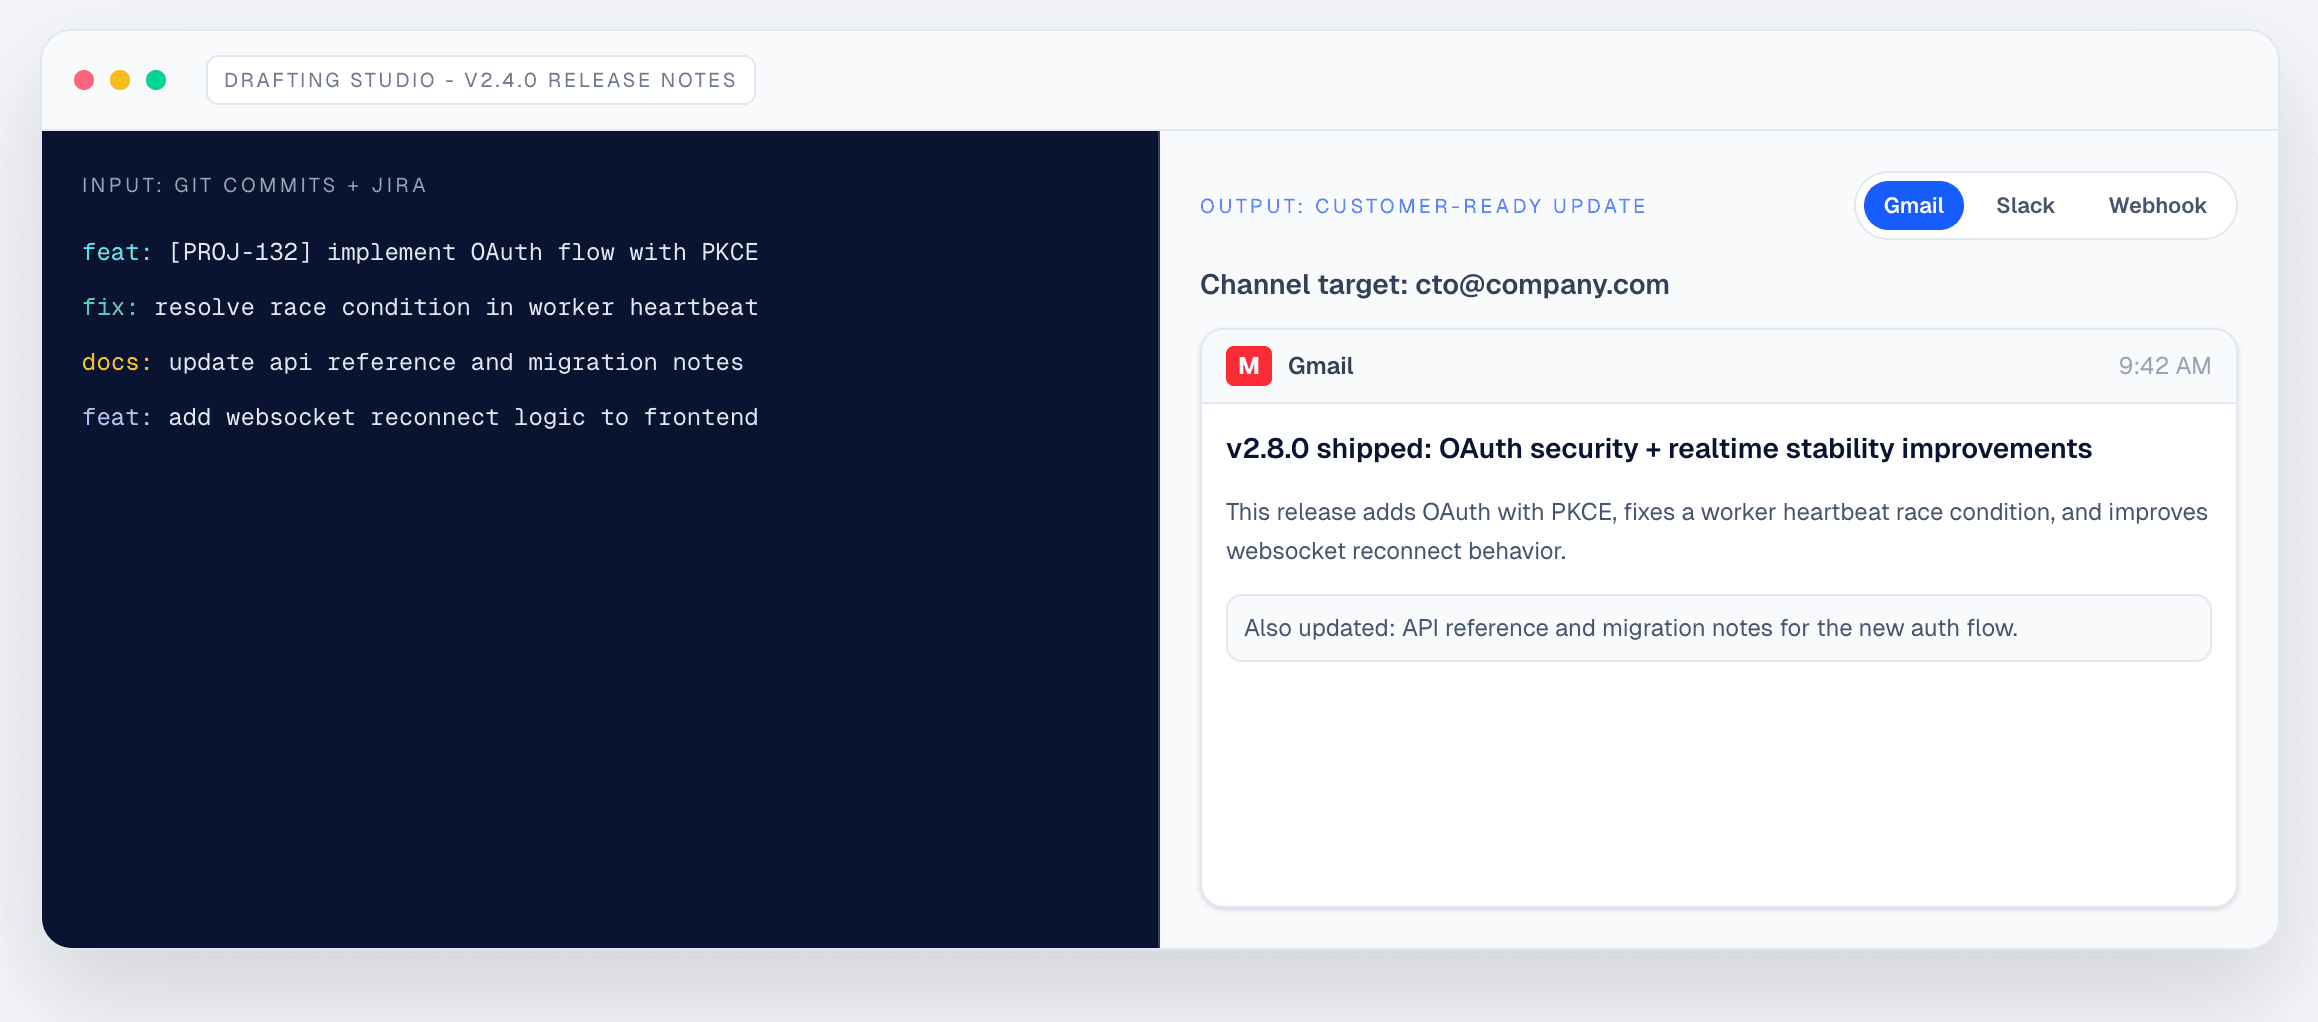2318x1022 pixels.
Task: Select the feat OAuth PKCE commit line
Action: [420, 252]
